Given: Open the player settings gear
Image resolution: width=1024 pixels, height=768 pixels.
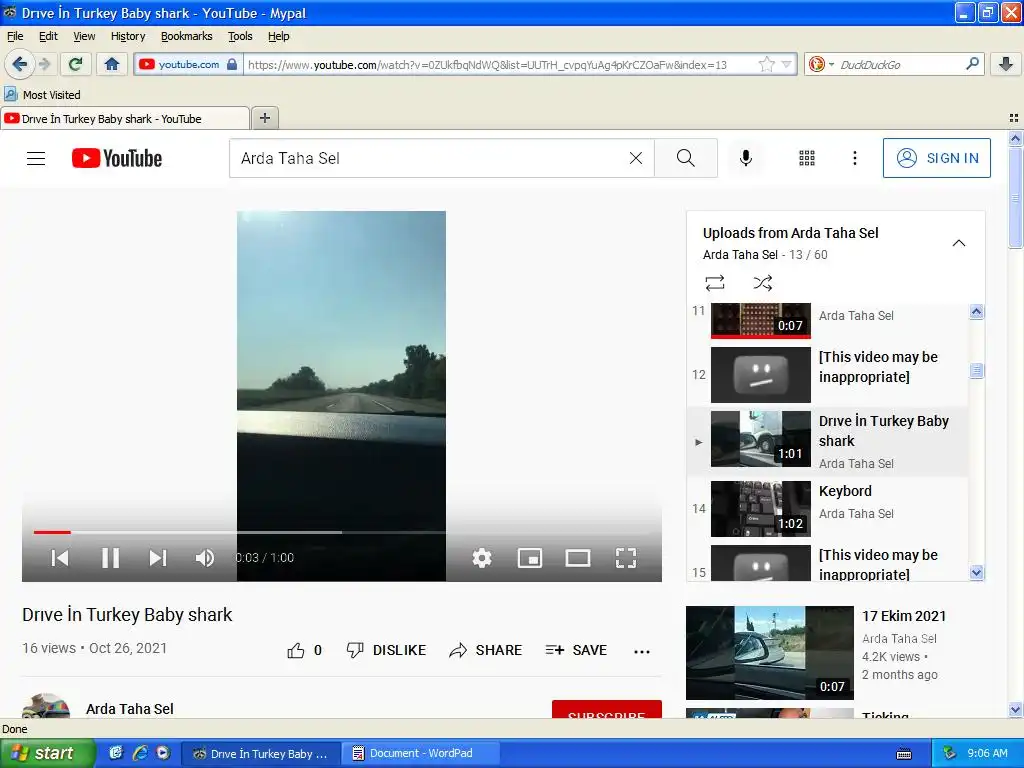Looking at the screenshot, I should point(482,558).
